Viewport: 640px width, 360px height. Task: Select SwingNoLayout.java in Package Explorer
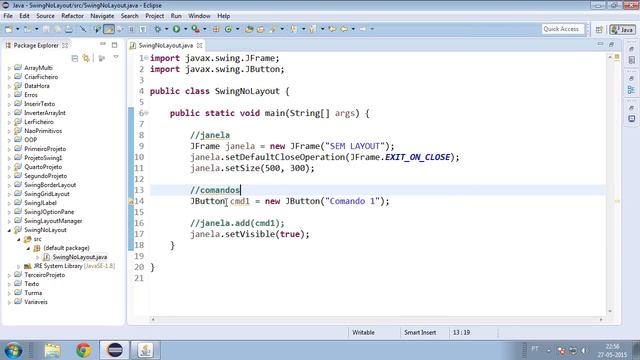coord(80,257)
